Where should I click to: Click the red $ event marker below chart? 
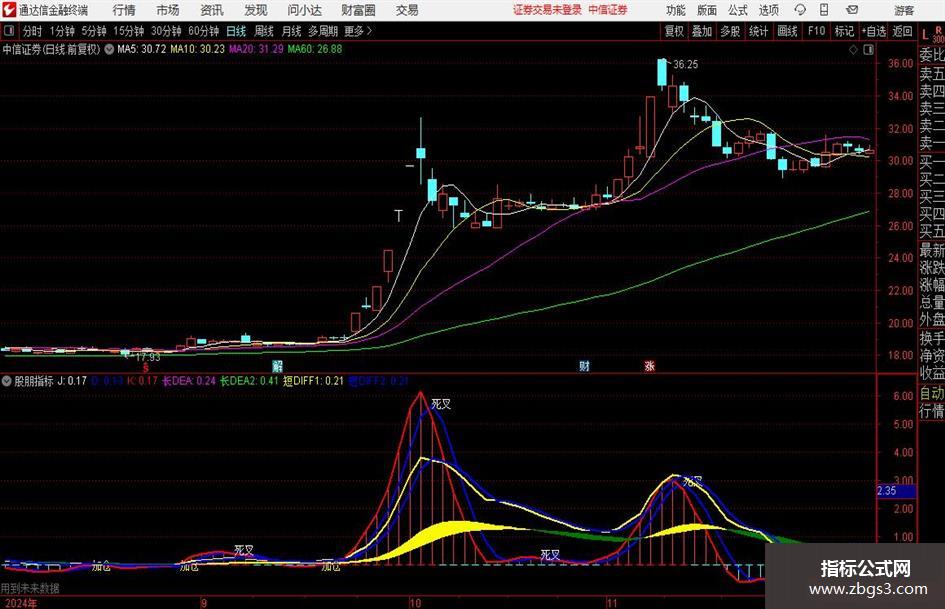coord(146,367)
